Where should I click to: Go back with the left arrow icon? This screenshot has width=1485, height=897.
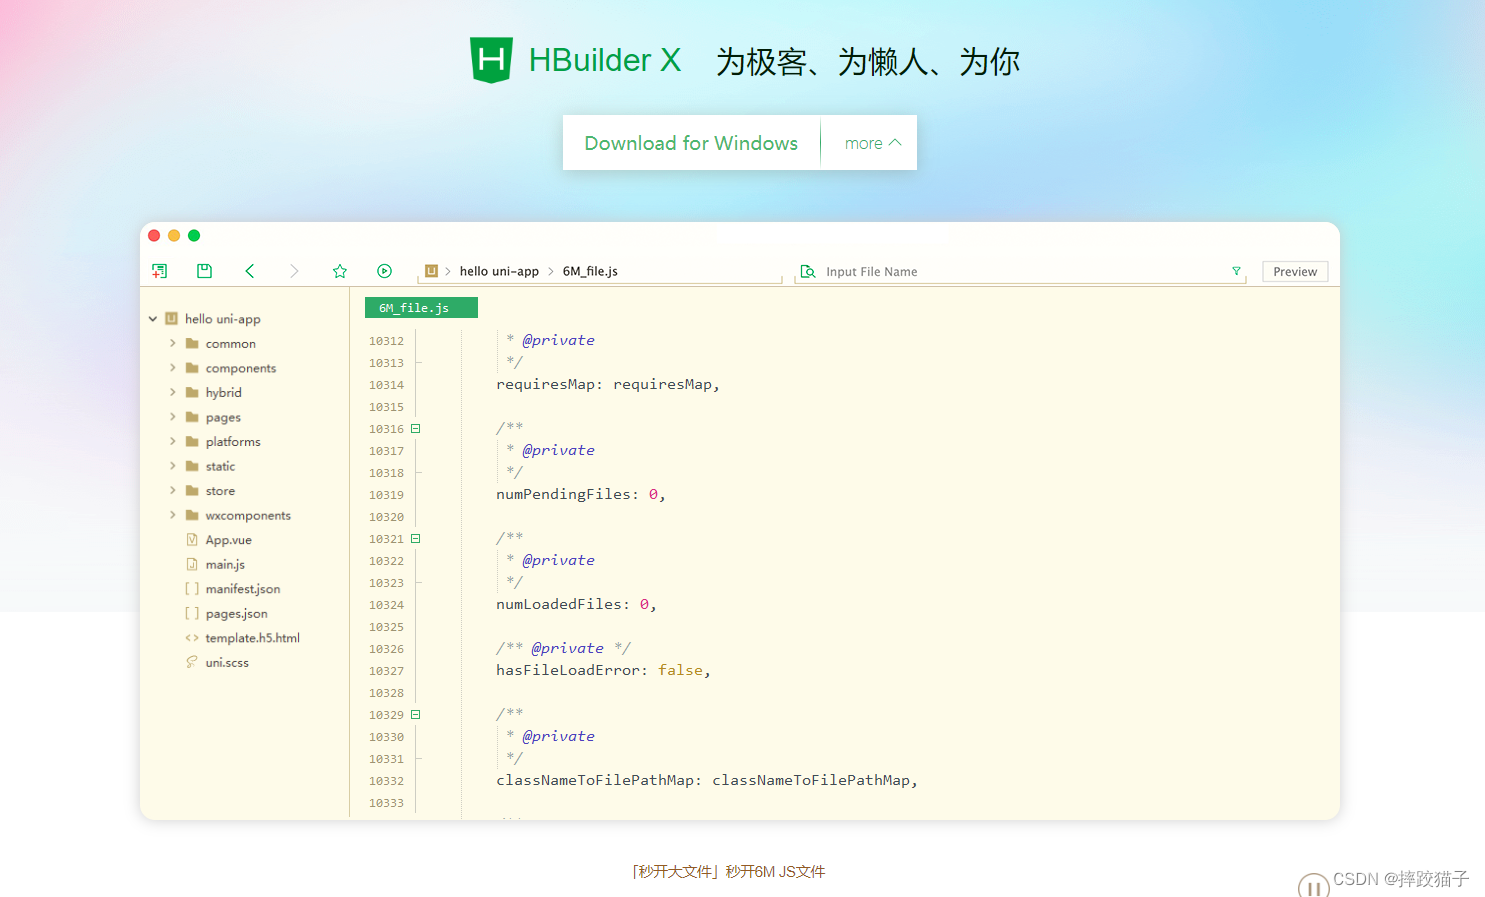click(x=250, y=271)
